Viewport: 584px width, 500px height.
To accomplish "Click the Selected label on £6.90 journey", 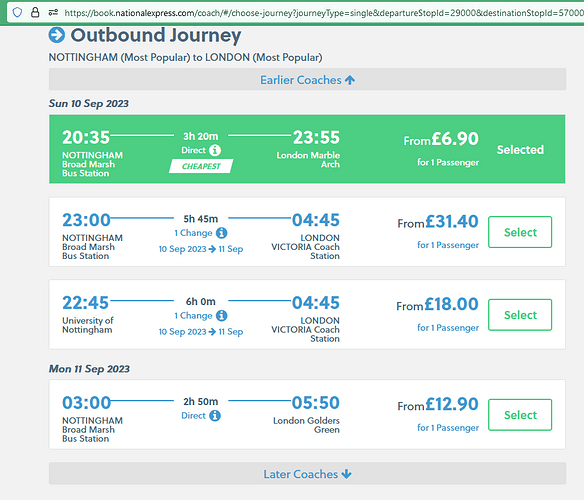I will 520,150.
